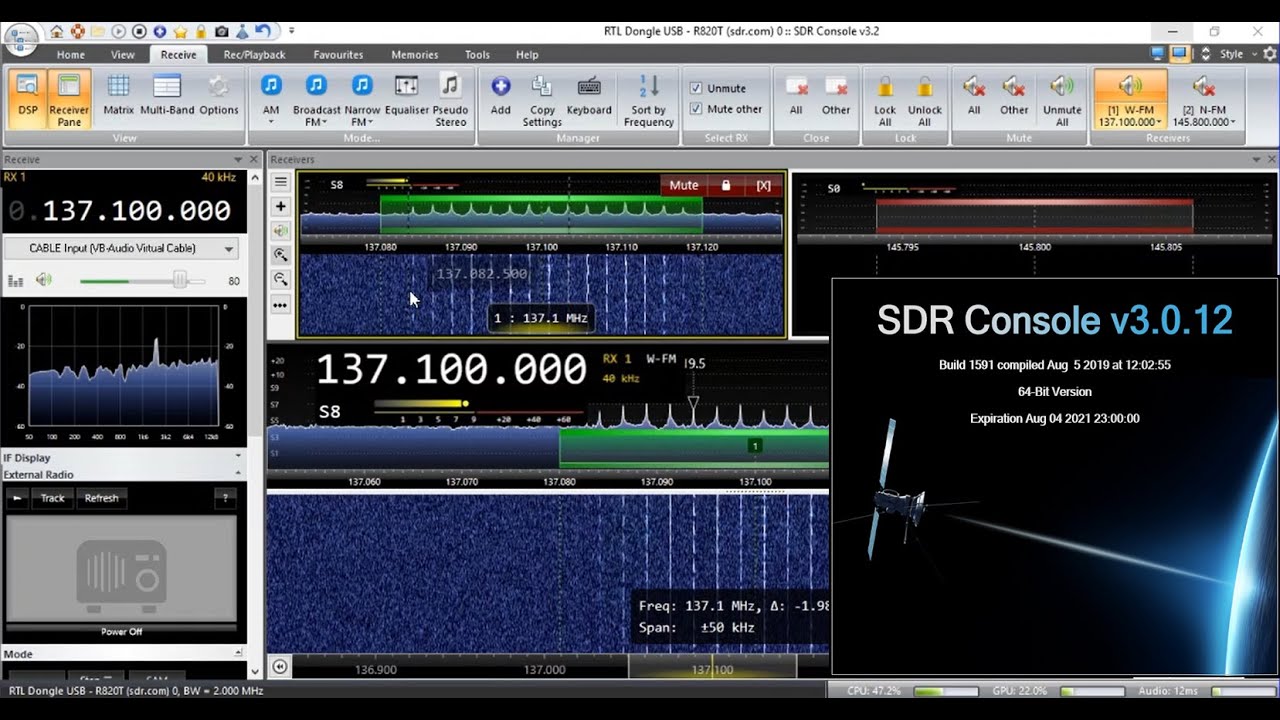Click the home icon in quick access toolbar
The image size is (1280, 720).
[57, 32]
